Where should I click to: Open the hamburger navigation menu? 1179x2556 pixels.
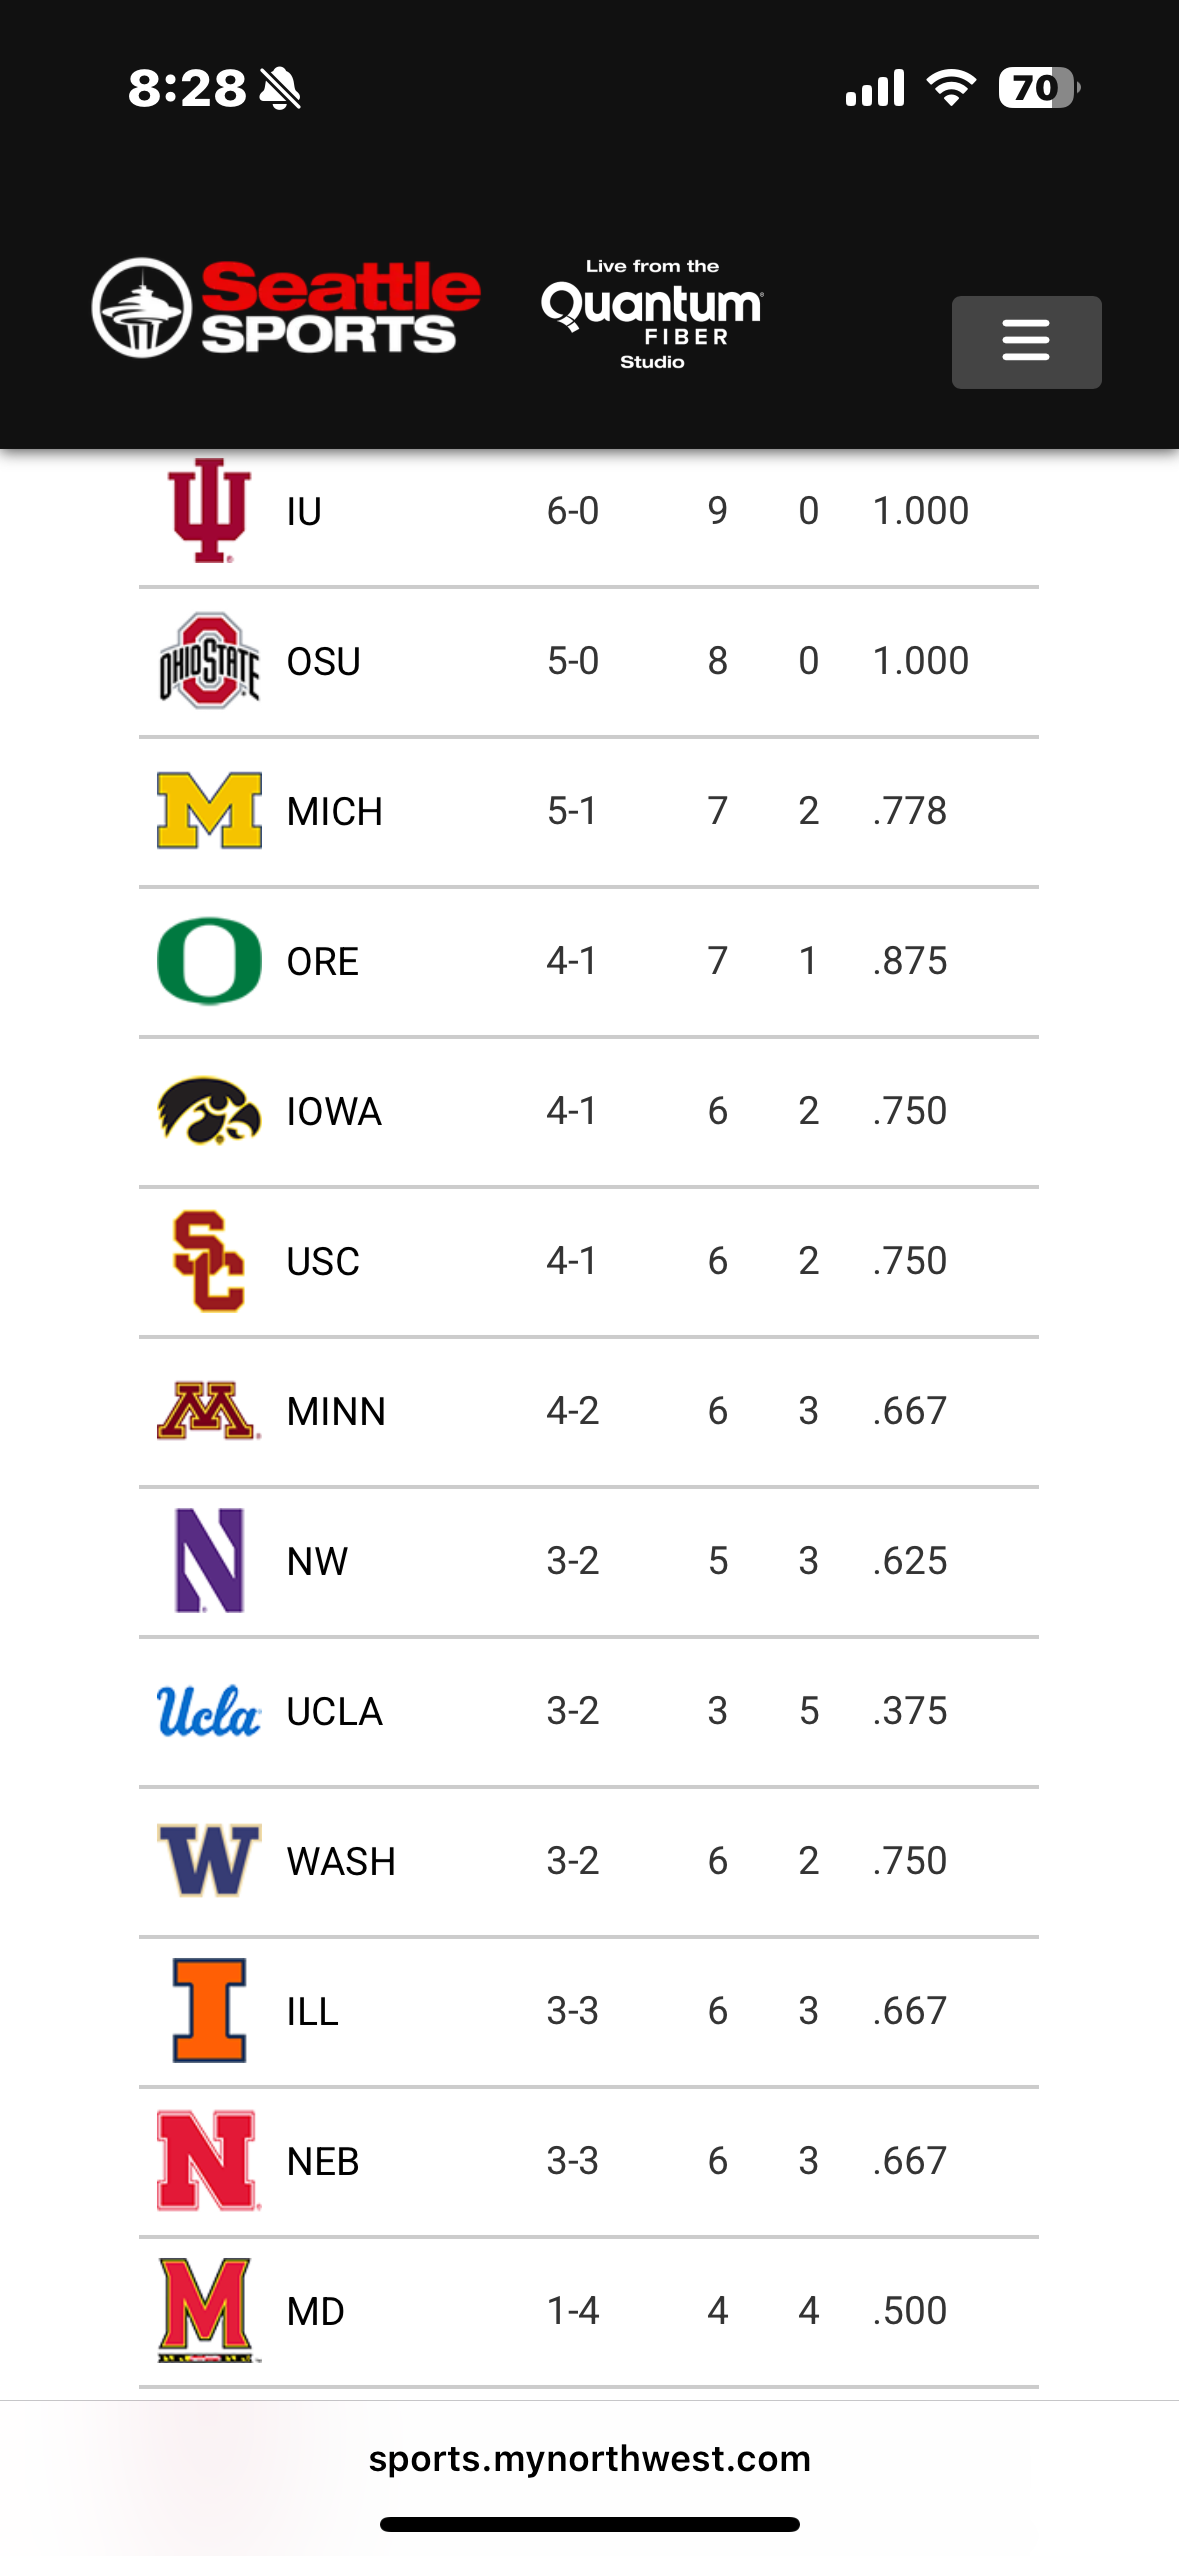tap(1026, 341)
